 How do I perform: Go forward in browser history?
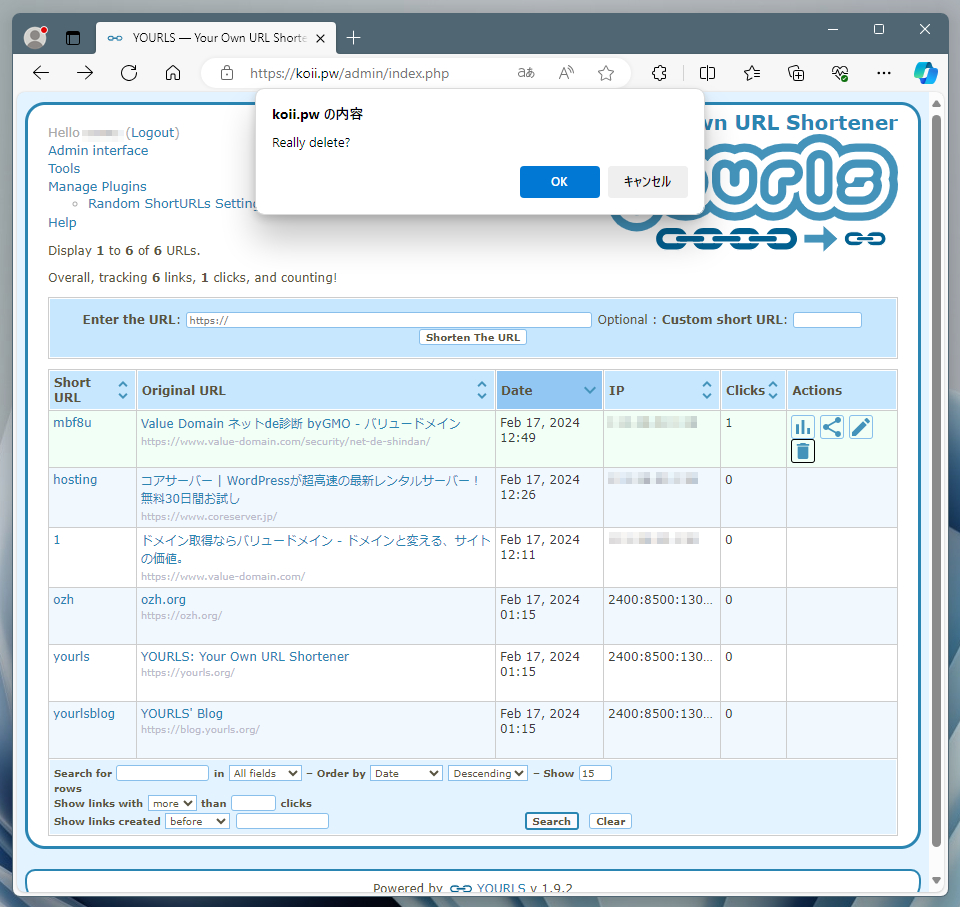(85, 73)
